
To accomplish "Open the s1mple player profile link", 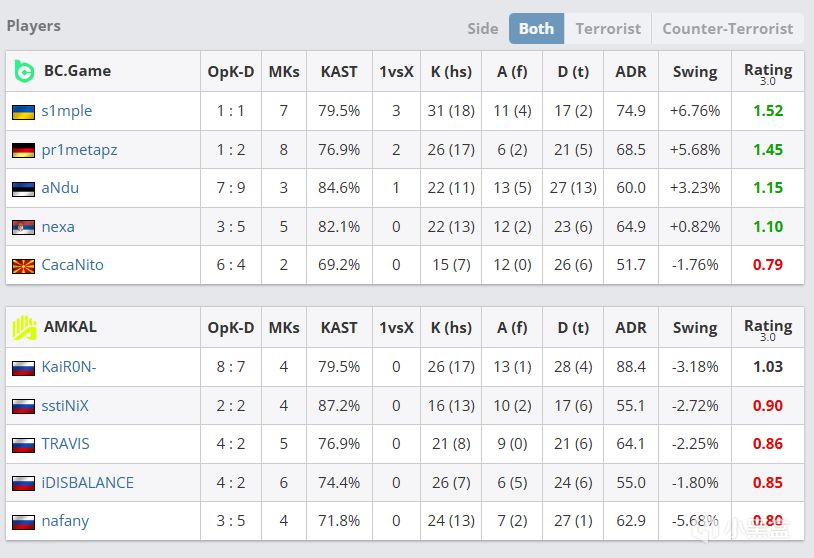I will coord(66,111).
